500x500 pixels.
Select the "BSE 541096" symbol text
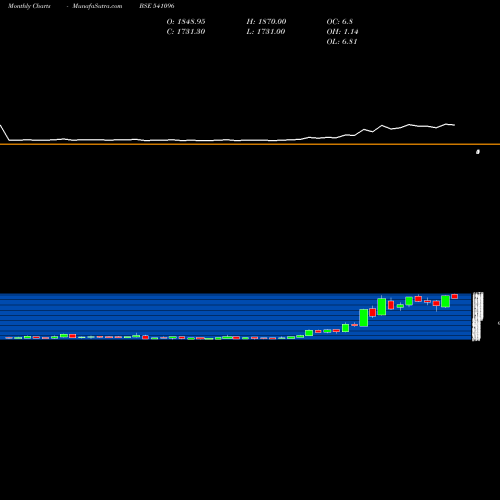tap(157, 6)
